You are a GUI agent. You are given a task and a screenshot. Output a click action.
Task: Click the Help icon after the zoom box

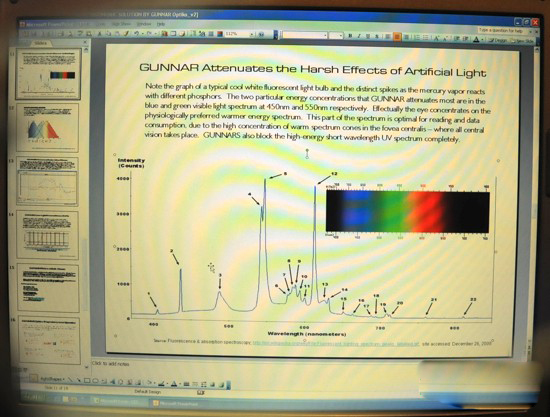tap(261, 34)
